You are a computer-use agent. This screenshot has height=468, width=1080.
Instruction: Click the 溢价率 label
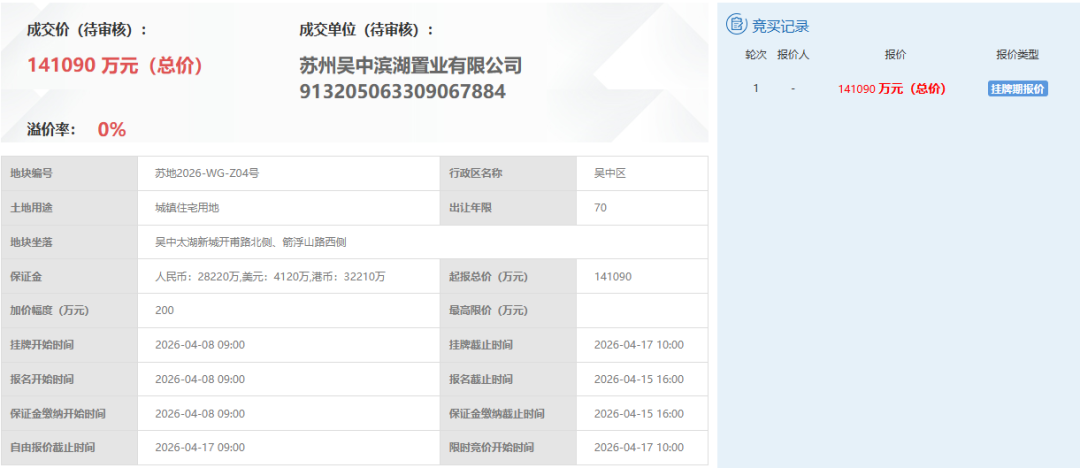52,130
